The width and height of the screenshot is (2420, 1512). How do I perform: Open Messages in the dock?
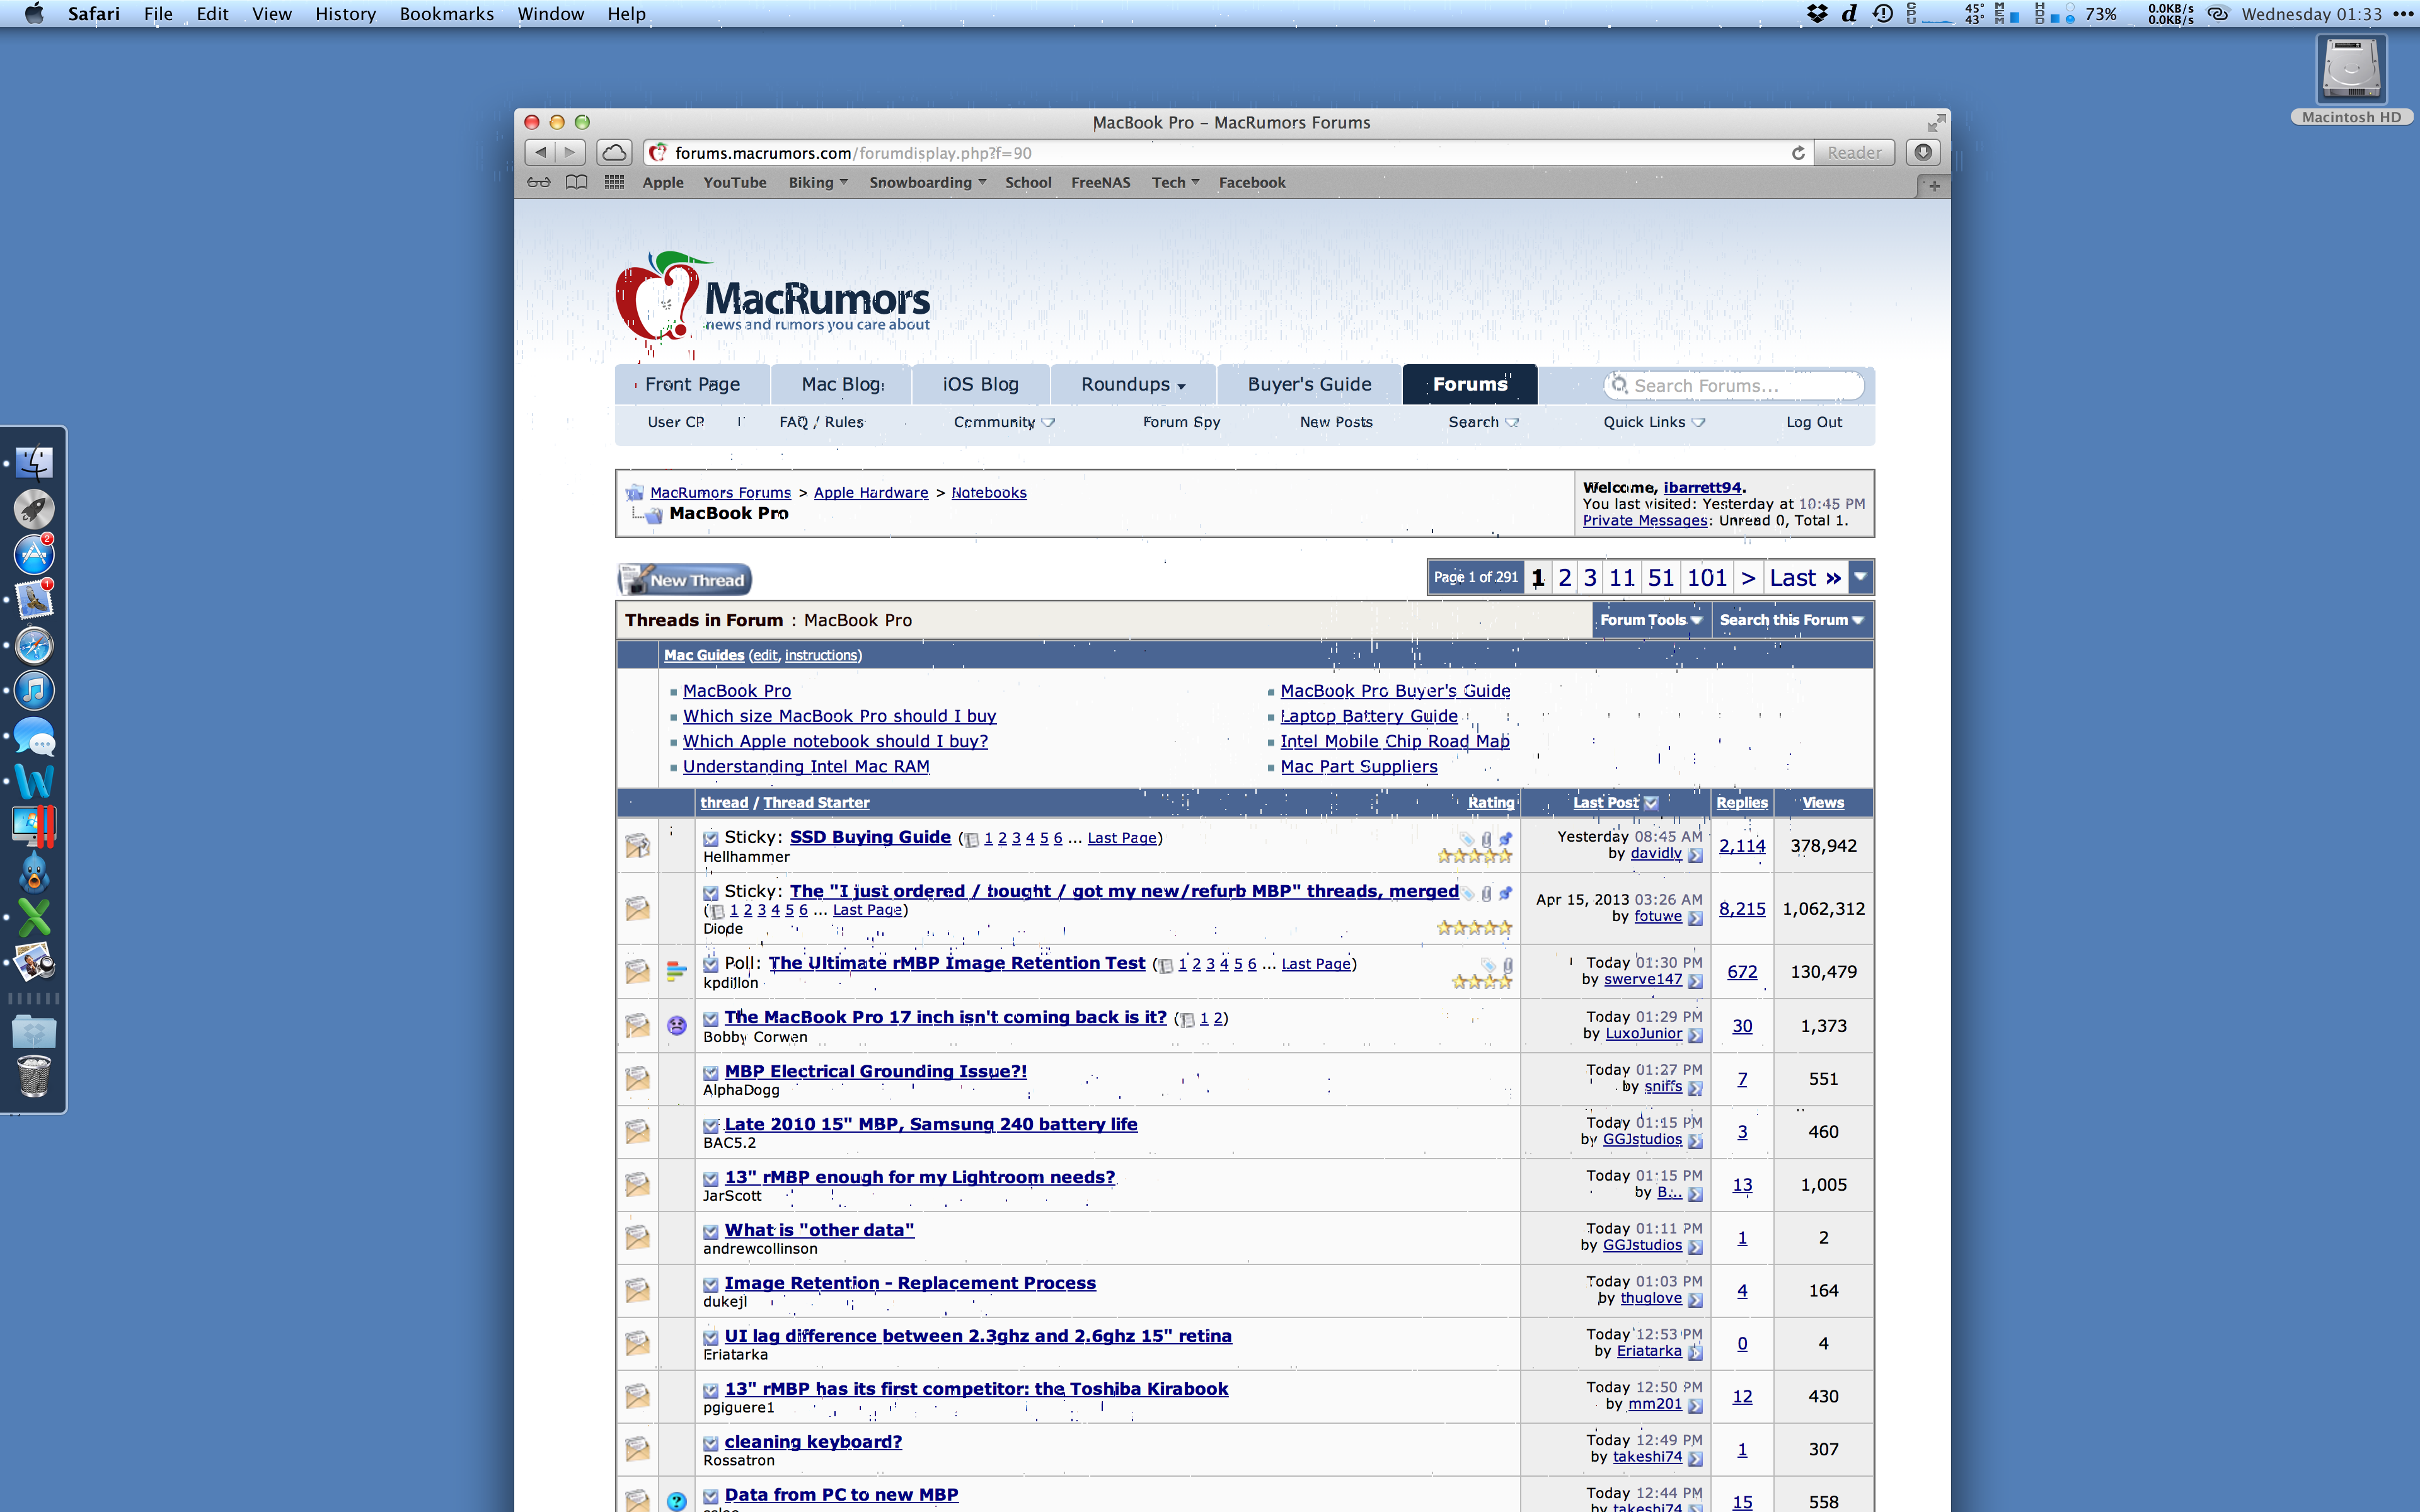34,737
